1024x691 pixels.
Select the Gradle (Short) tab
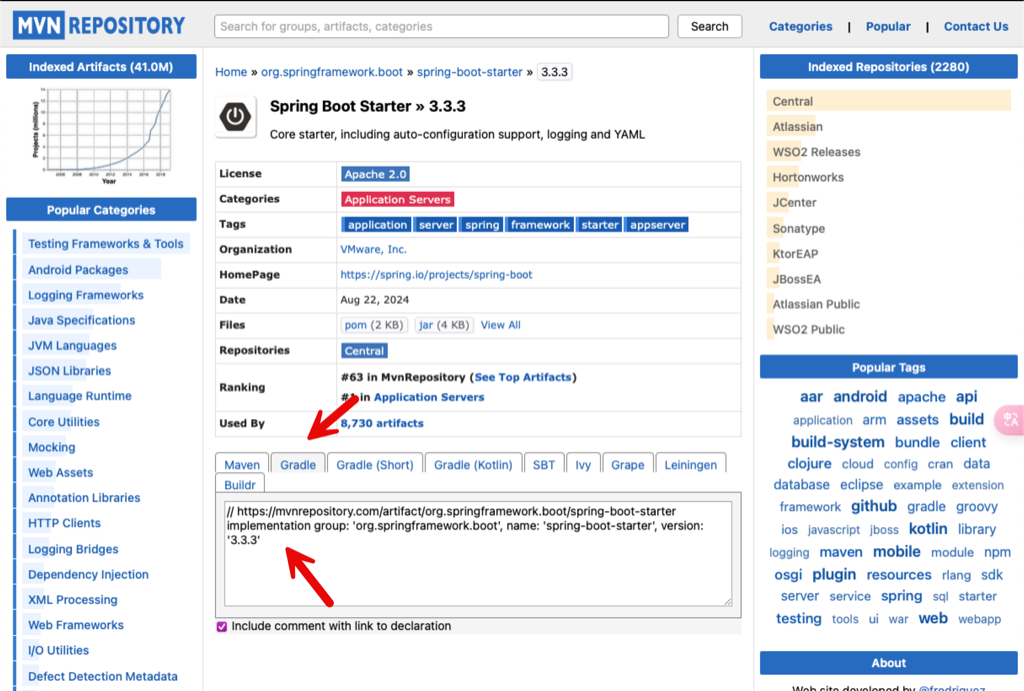(x=375, y=464)
